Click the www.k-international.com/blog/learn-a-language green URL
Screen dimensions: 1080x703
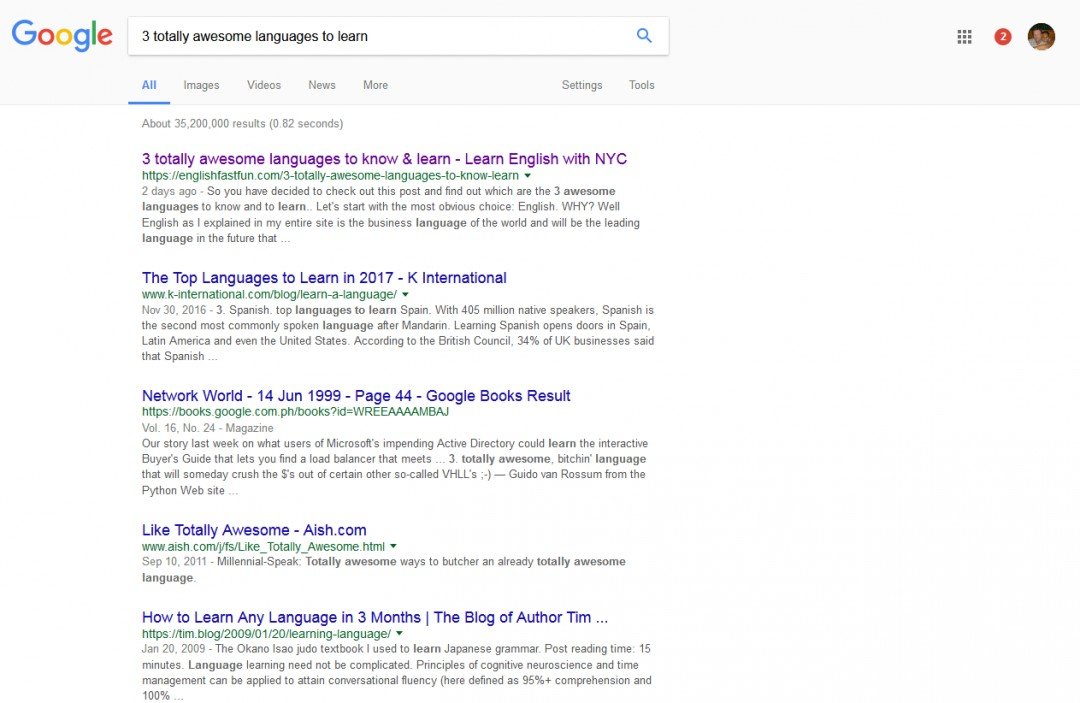click(x=269, y=295)
